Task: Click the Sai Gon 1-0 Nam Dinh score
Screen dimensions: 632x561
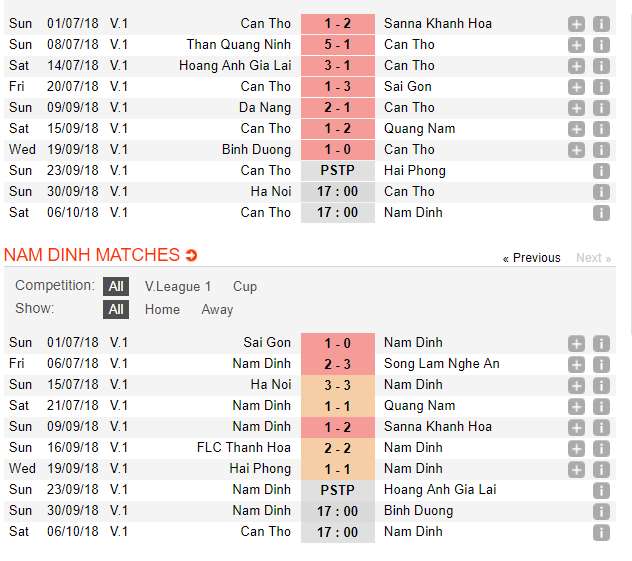Action: tap(337, 342)
